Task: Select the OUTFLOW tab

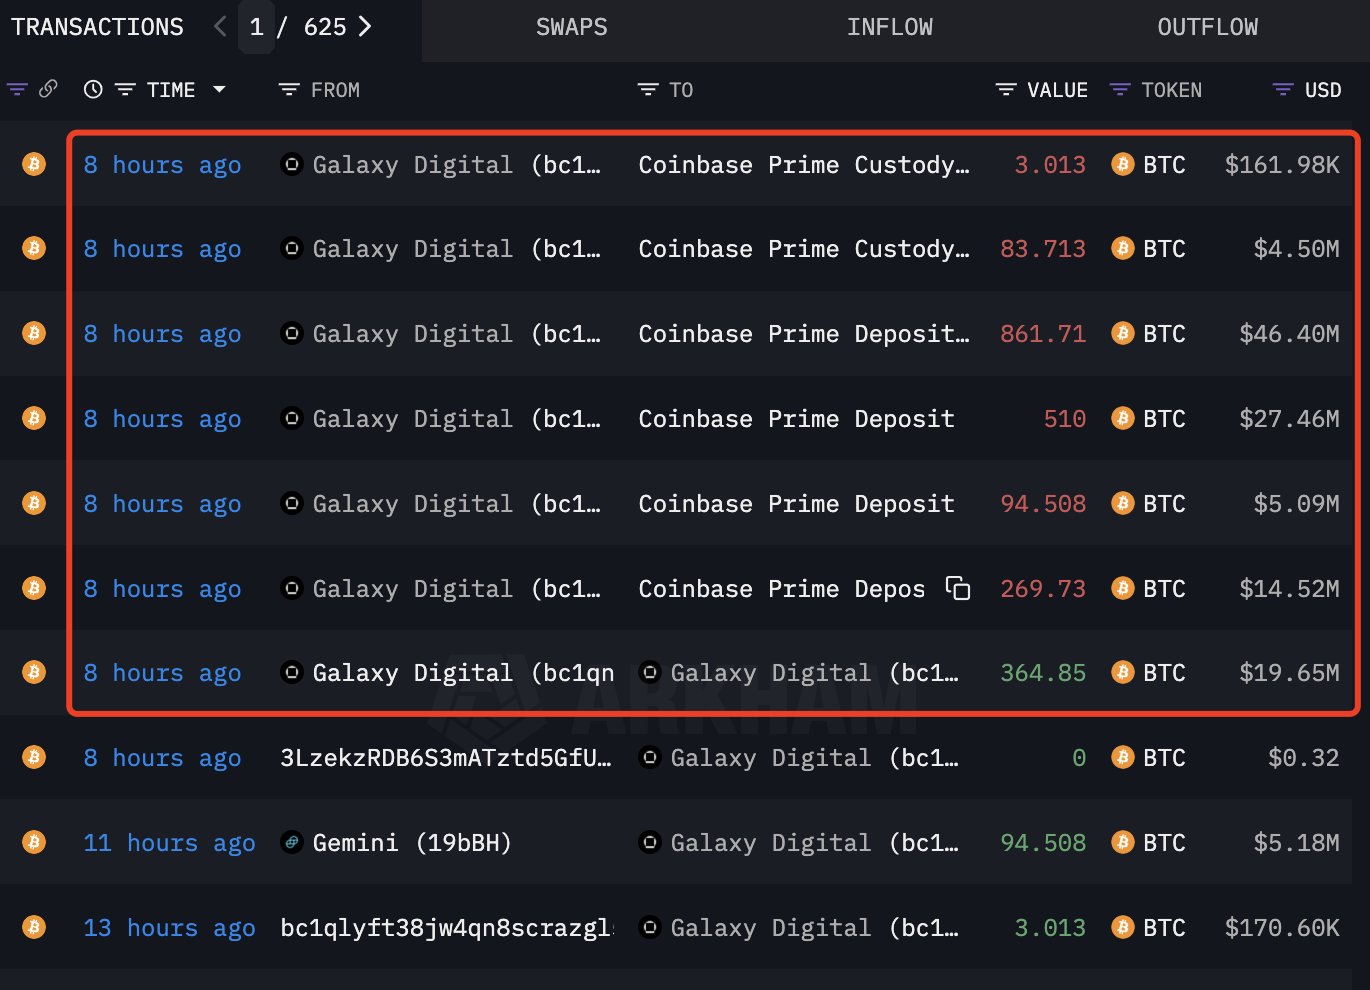Action: 1207,28
